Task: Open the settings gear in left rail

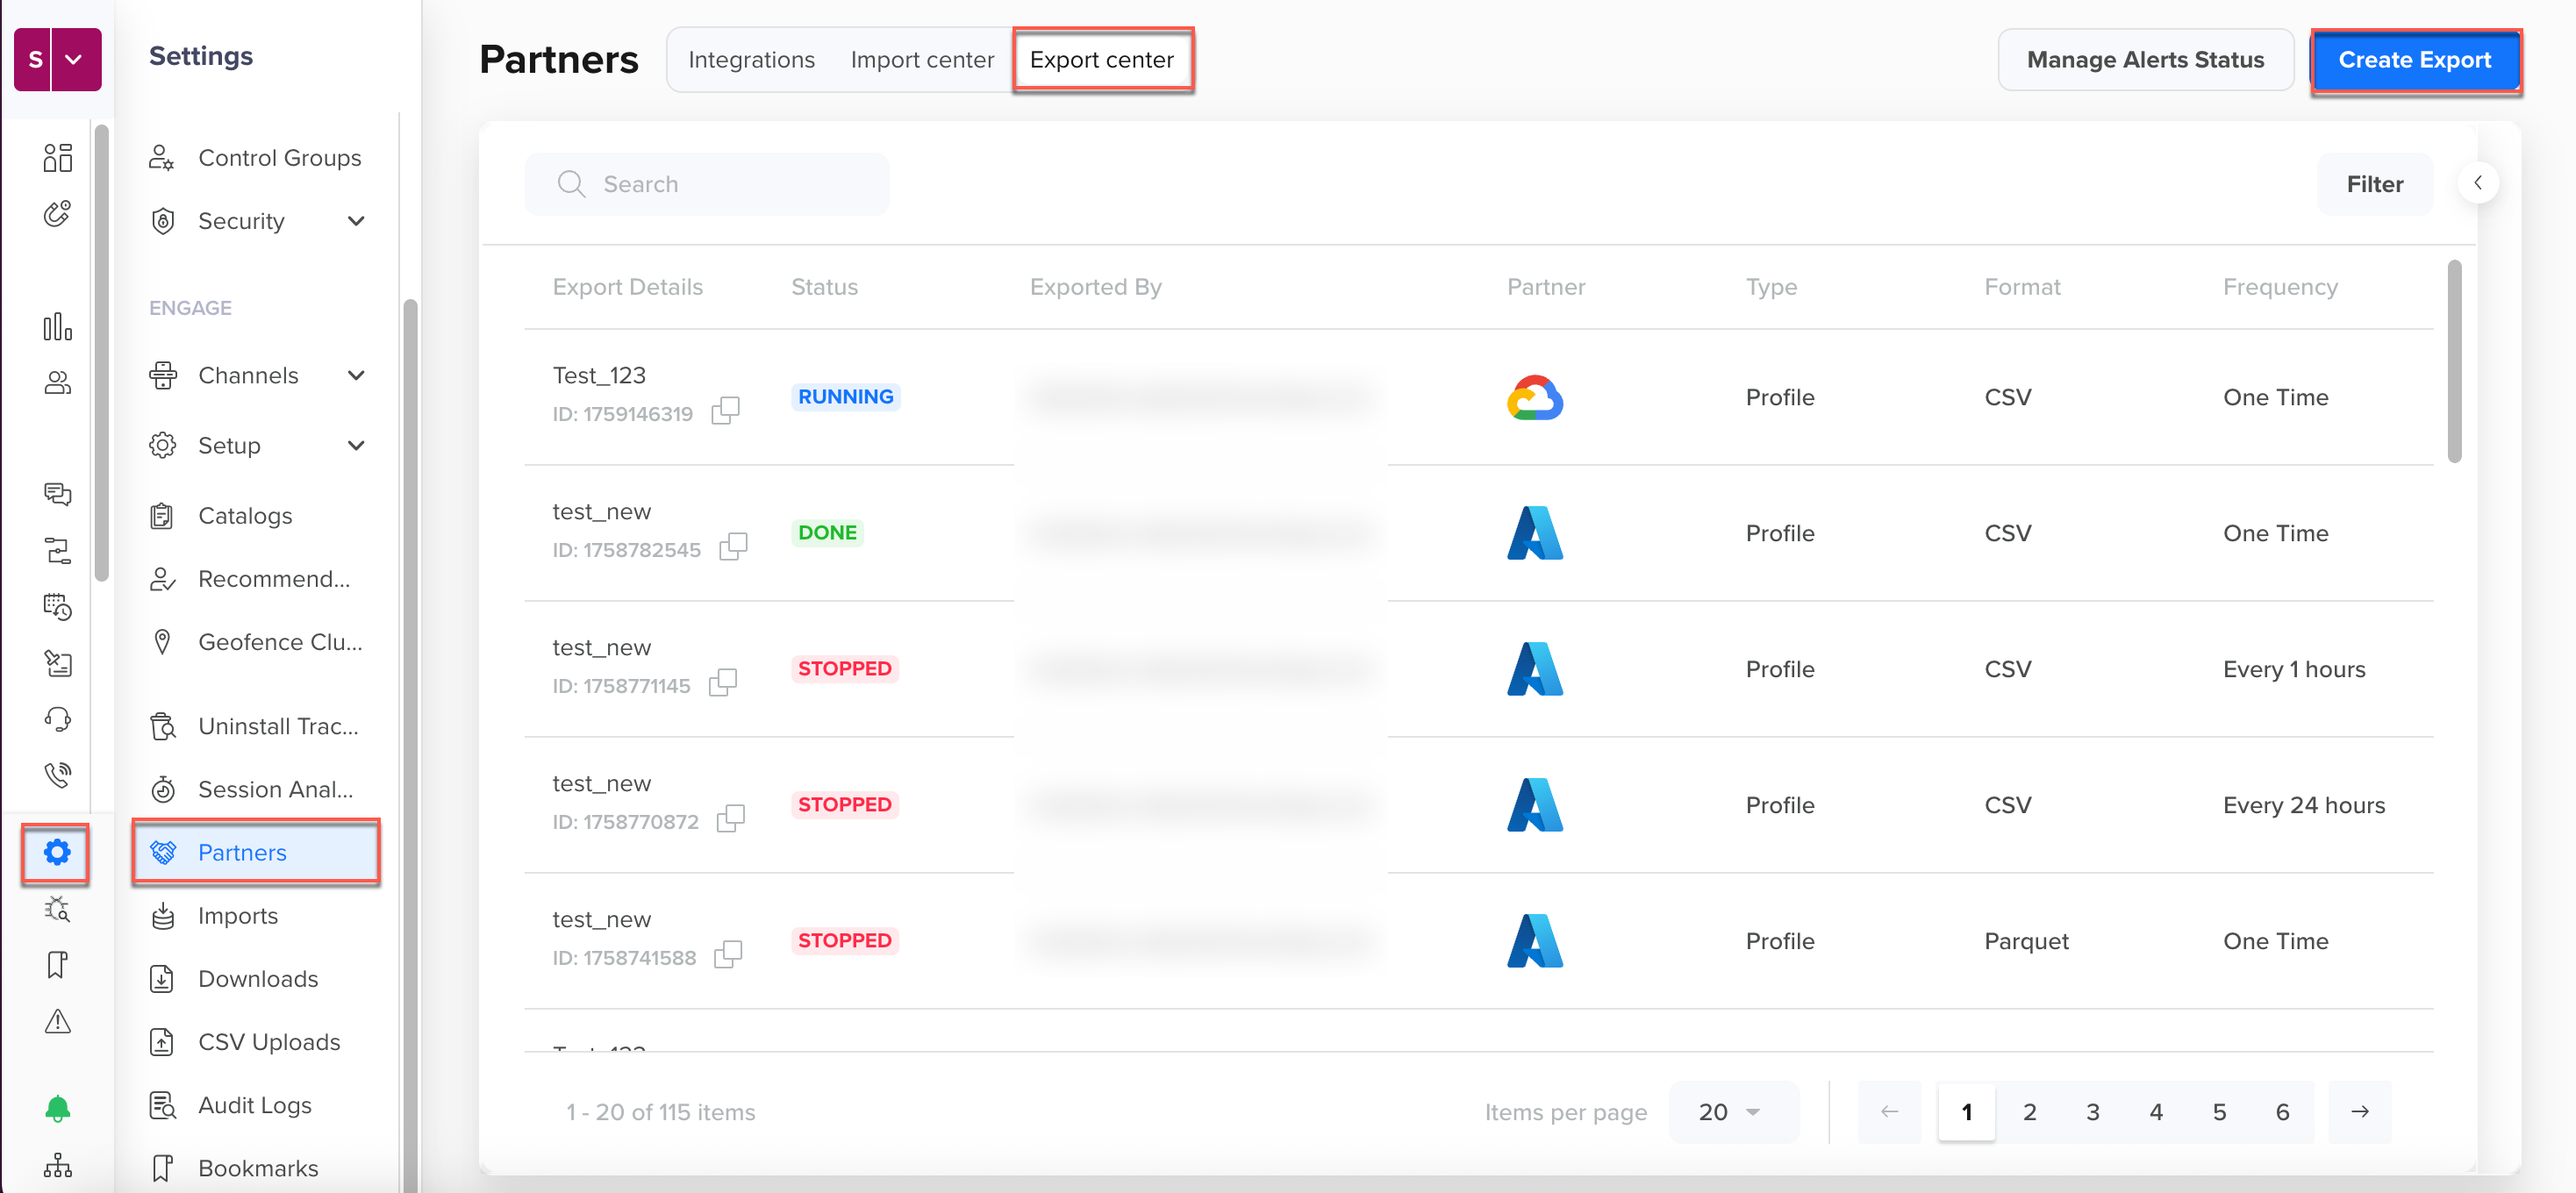Action: [x=57, y=852]
